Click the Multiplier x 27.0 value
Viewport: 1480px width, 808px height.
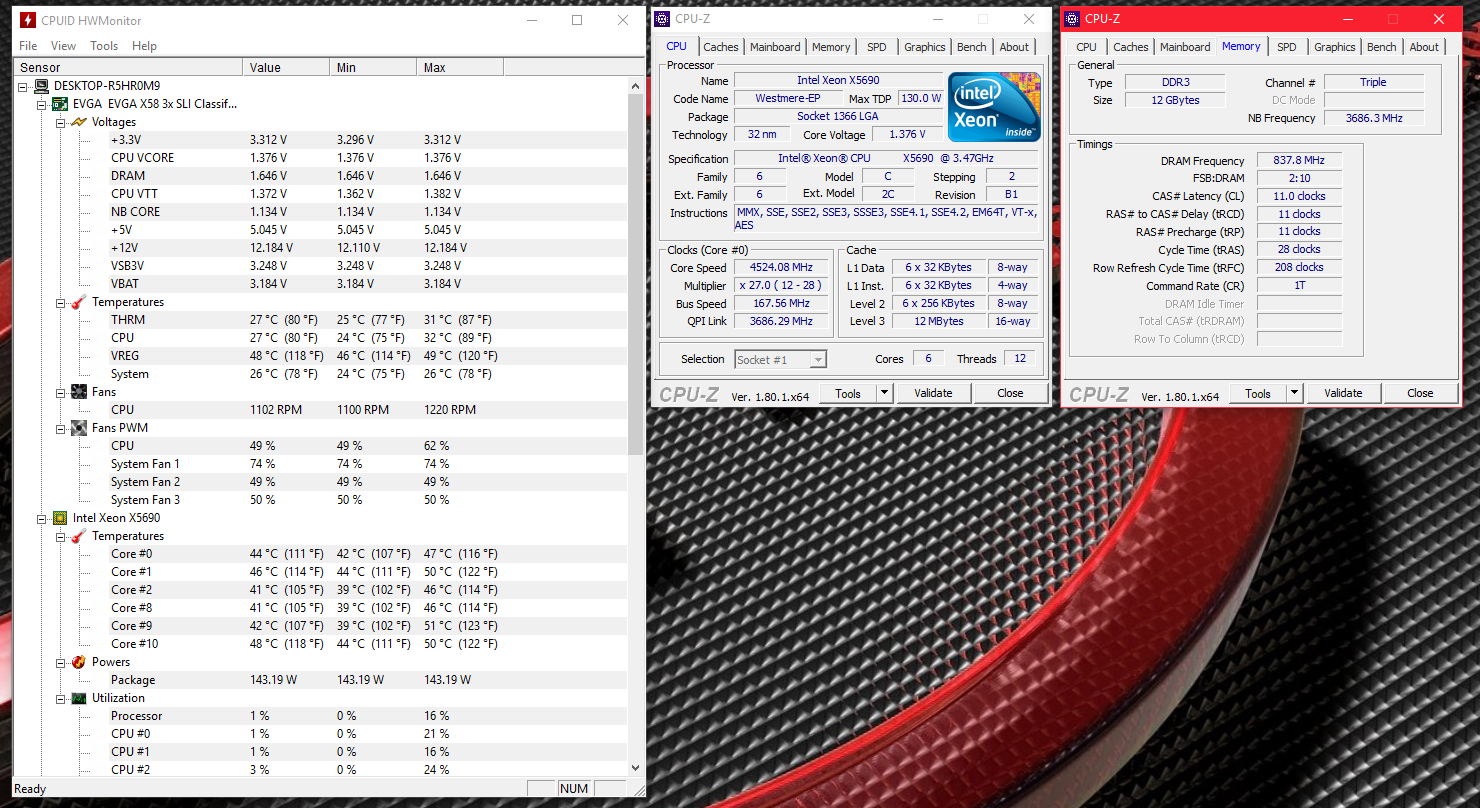pyautogui.click(x=780, y=285)
